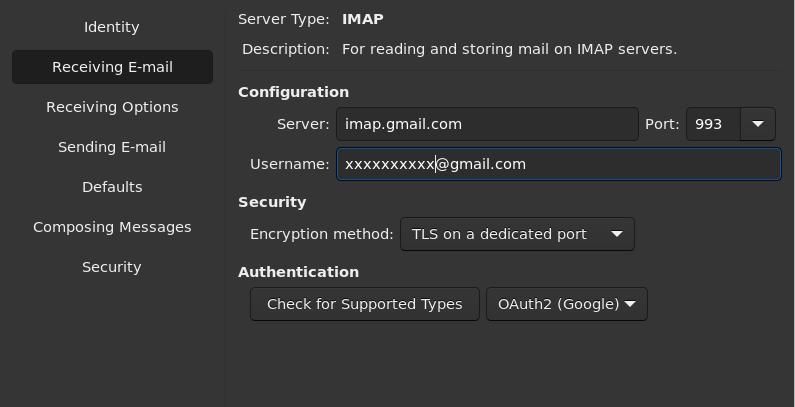The width and height of the screenshot is (795, 407).
Task: Click the Server field with imap.gmail.com
Action: (487, 124)
